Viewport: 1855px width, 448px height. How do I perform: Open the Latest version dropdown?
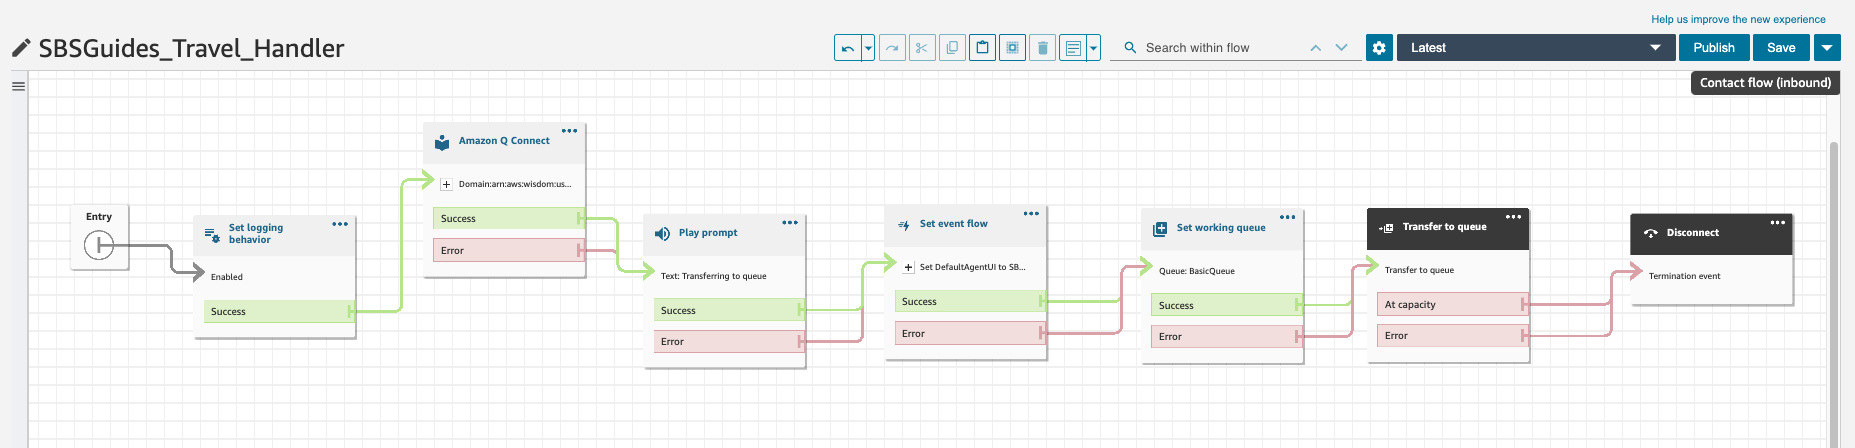(x=1535, y=48)
